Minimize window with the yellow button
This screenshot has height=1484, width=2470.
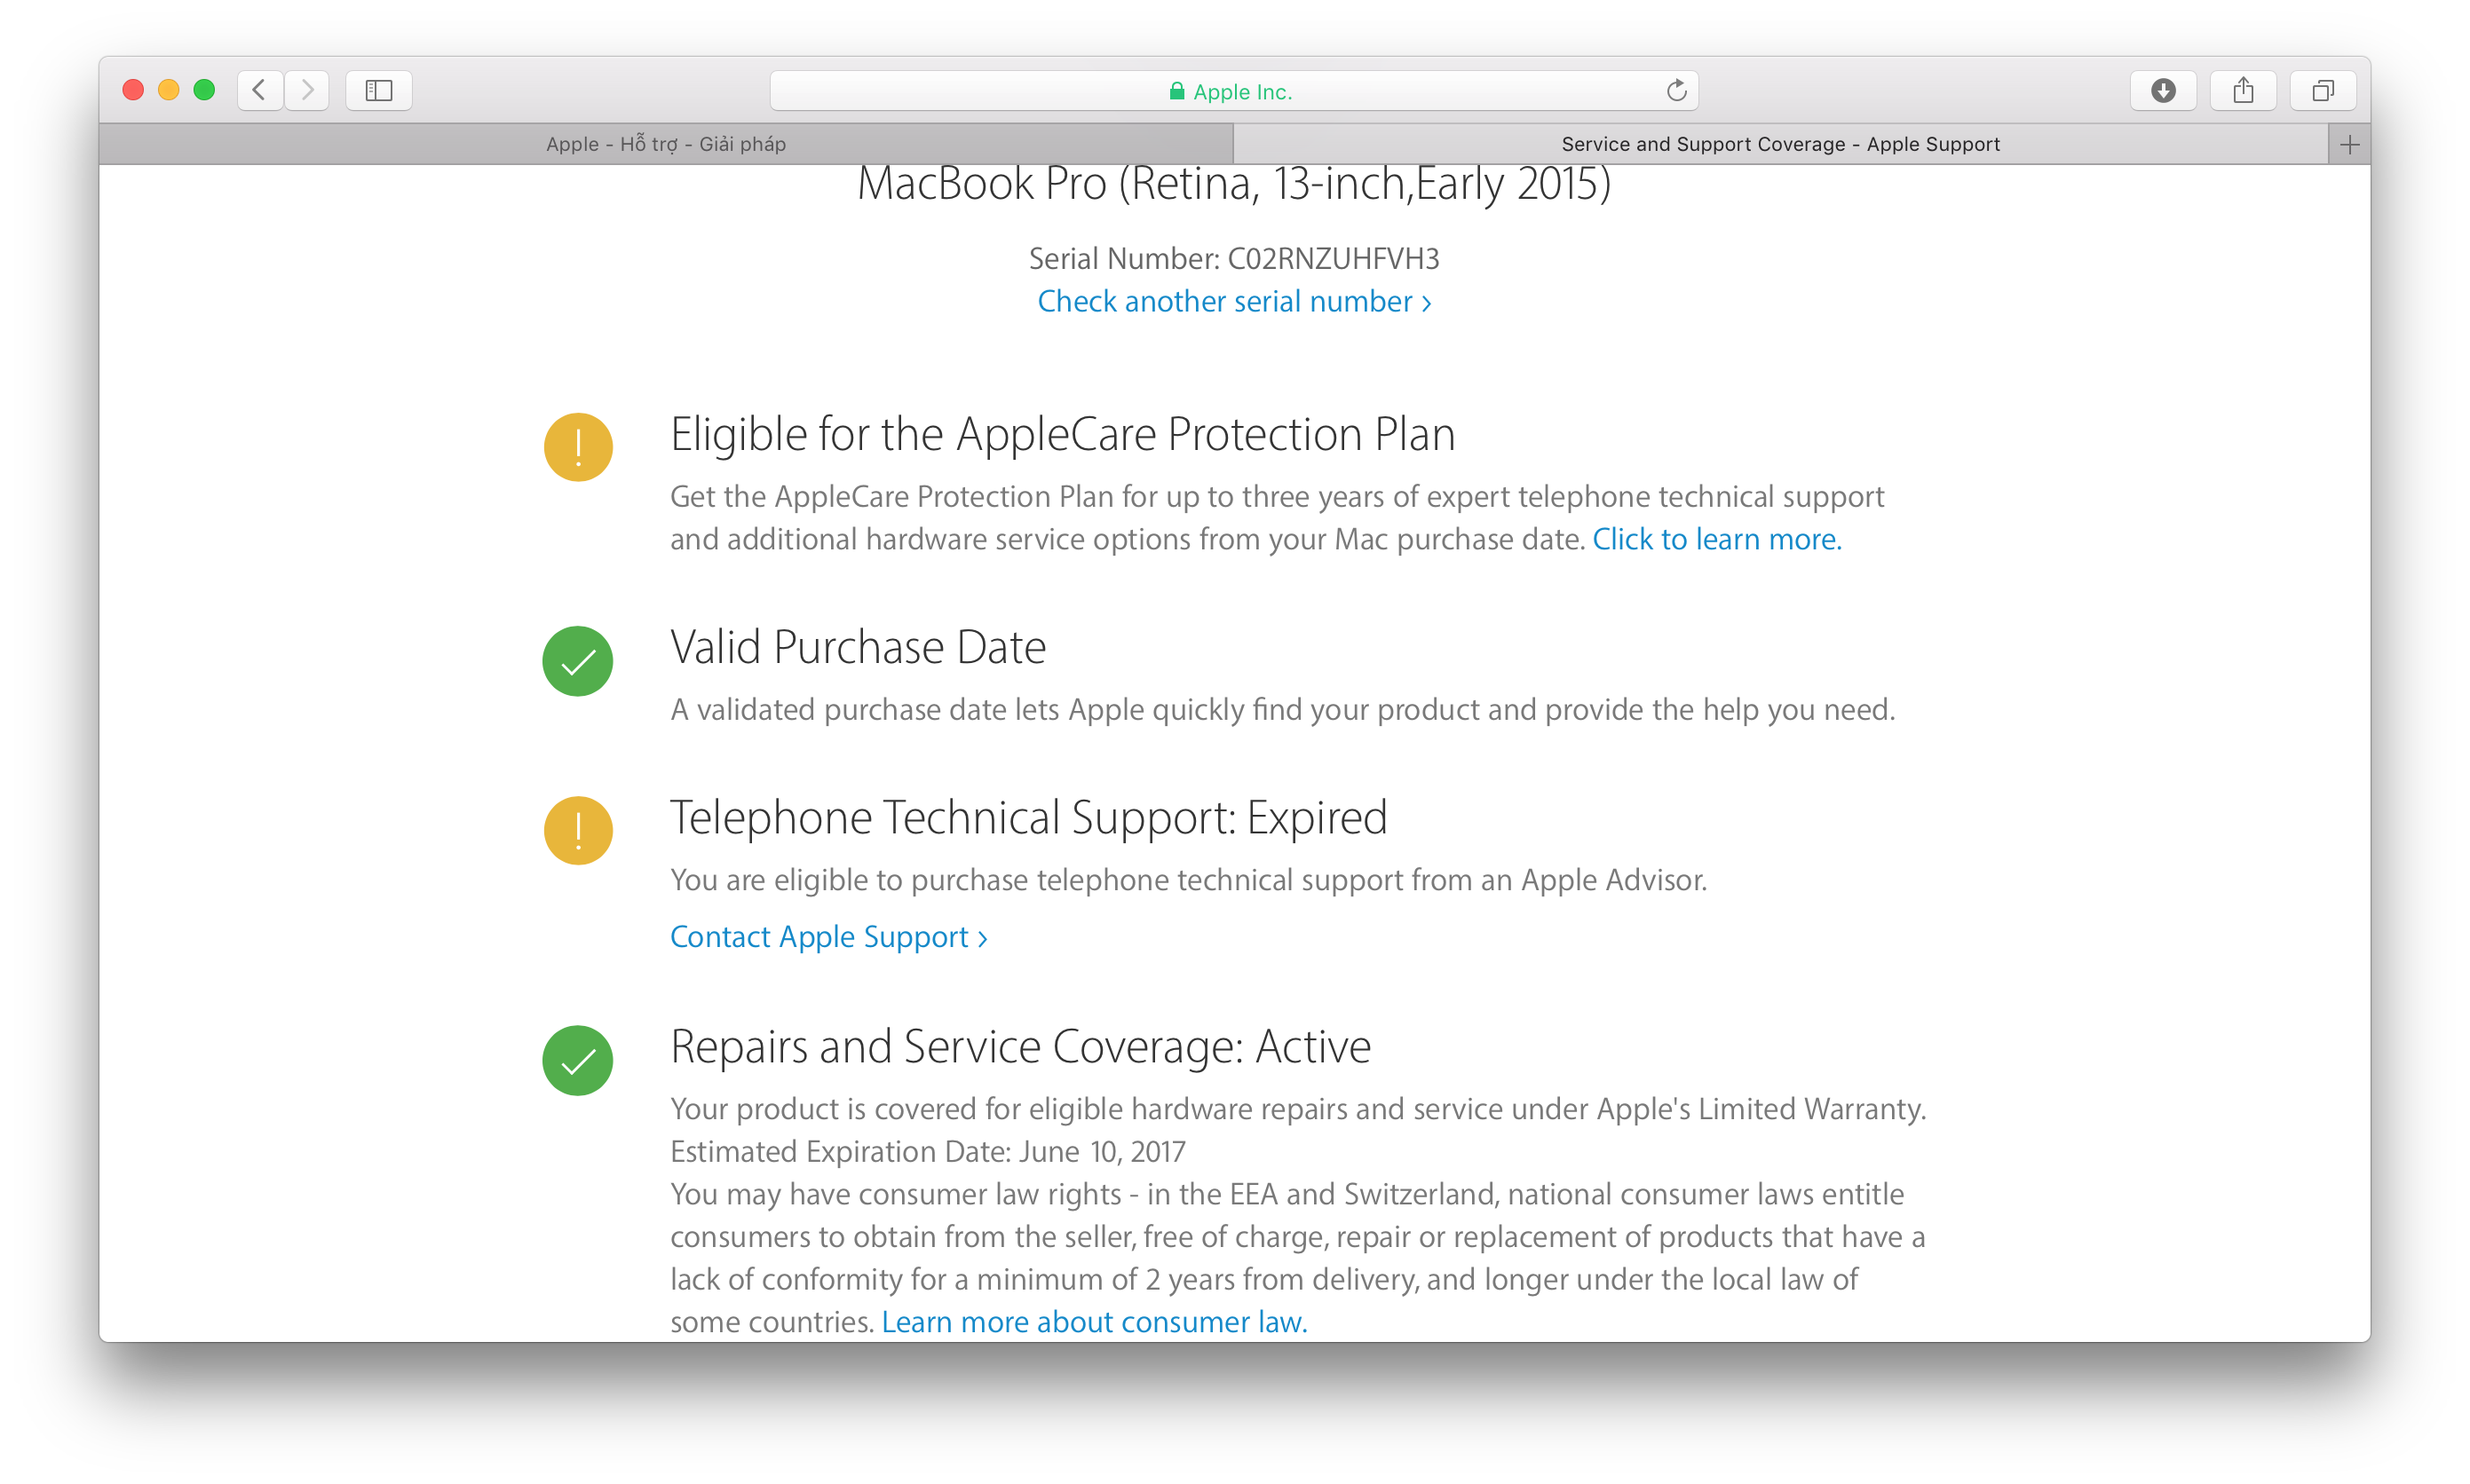tap(169, 90)
